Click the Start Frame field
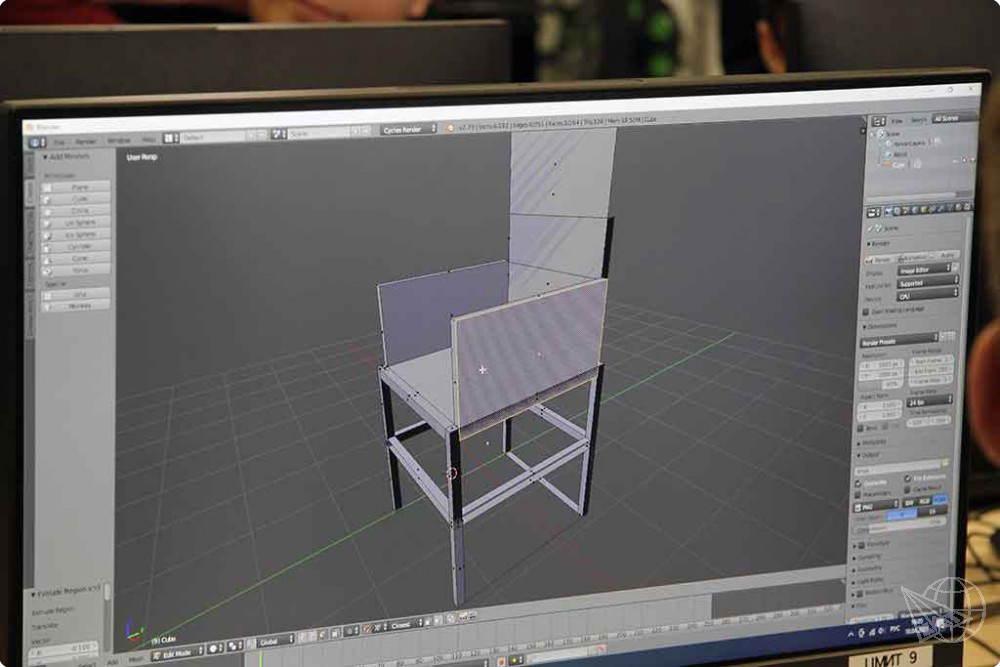This screenshot has height=667, width=1000. (x=932, y=360)
